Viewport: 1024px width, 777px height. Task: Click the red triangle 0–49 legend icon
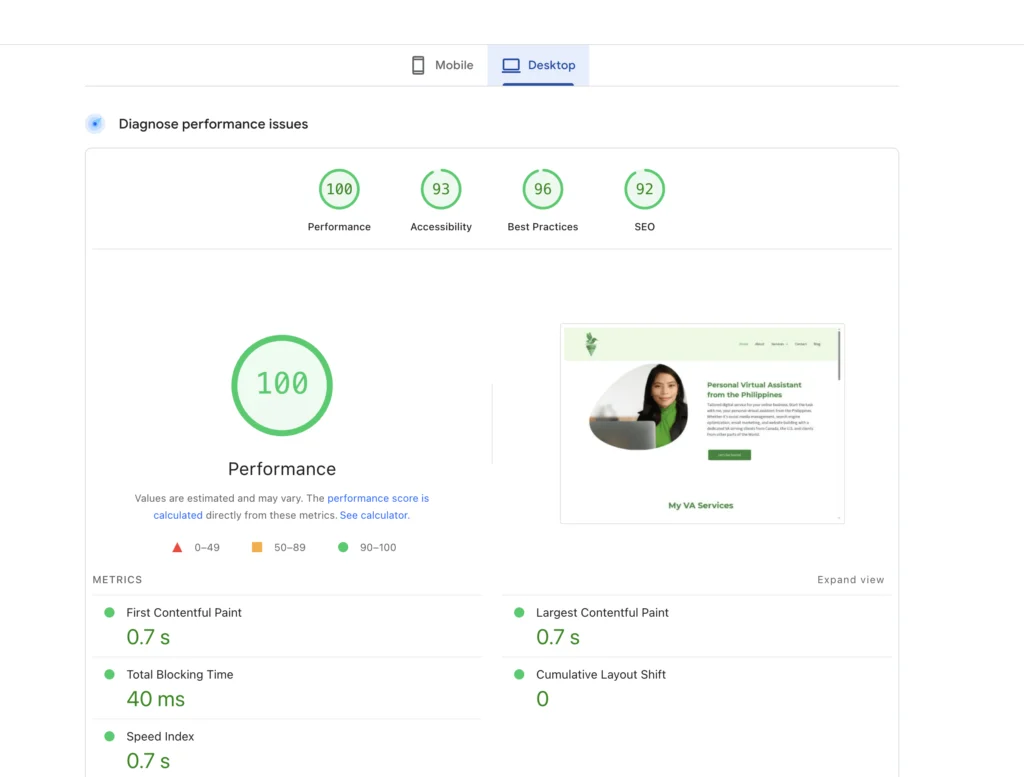coord(177,547)
